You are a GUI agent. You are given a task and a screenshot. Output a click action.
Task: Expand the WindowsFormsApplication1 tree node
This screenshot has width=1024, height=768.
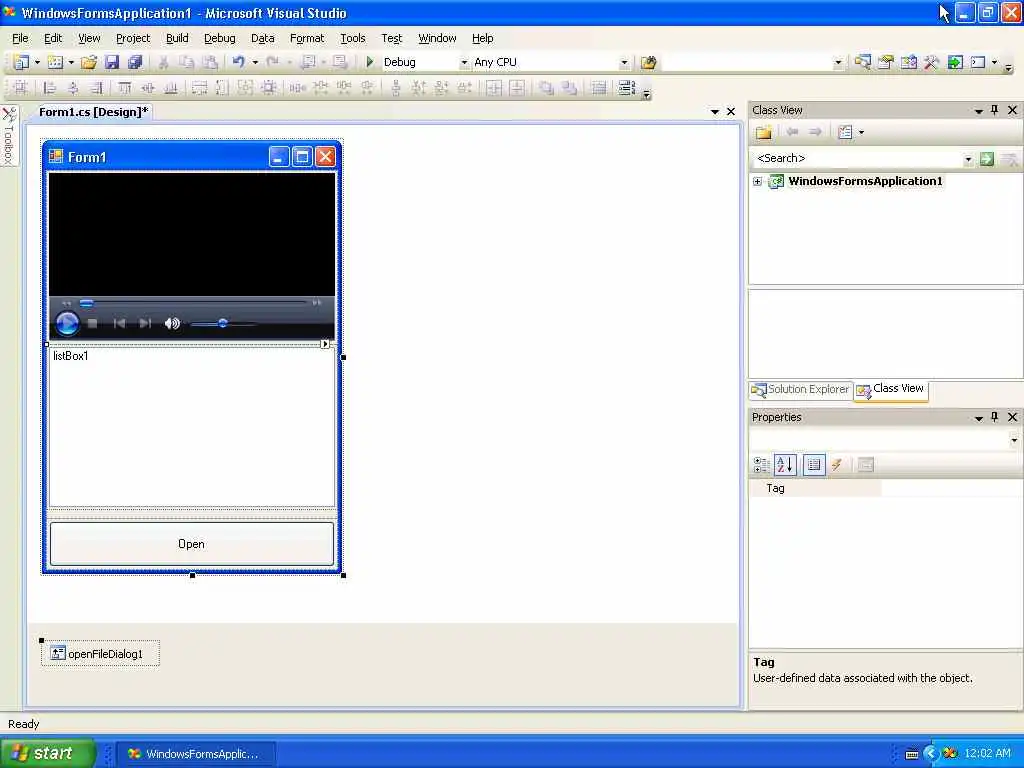tap(757, 182)
